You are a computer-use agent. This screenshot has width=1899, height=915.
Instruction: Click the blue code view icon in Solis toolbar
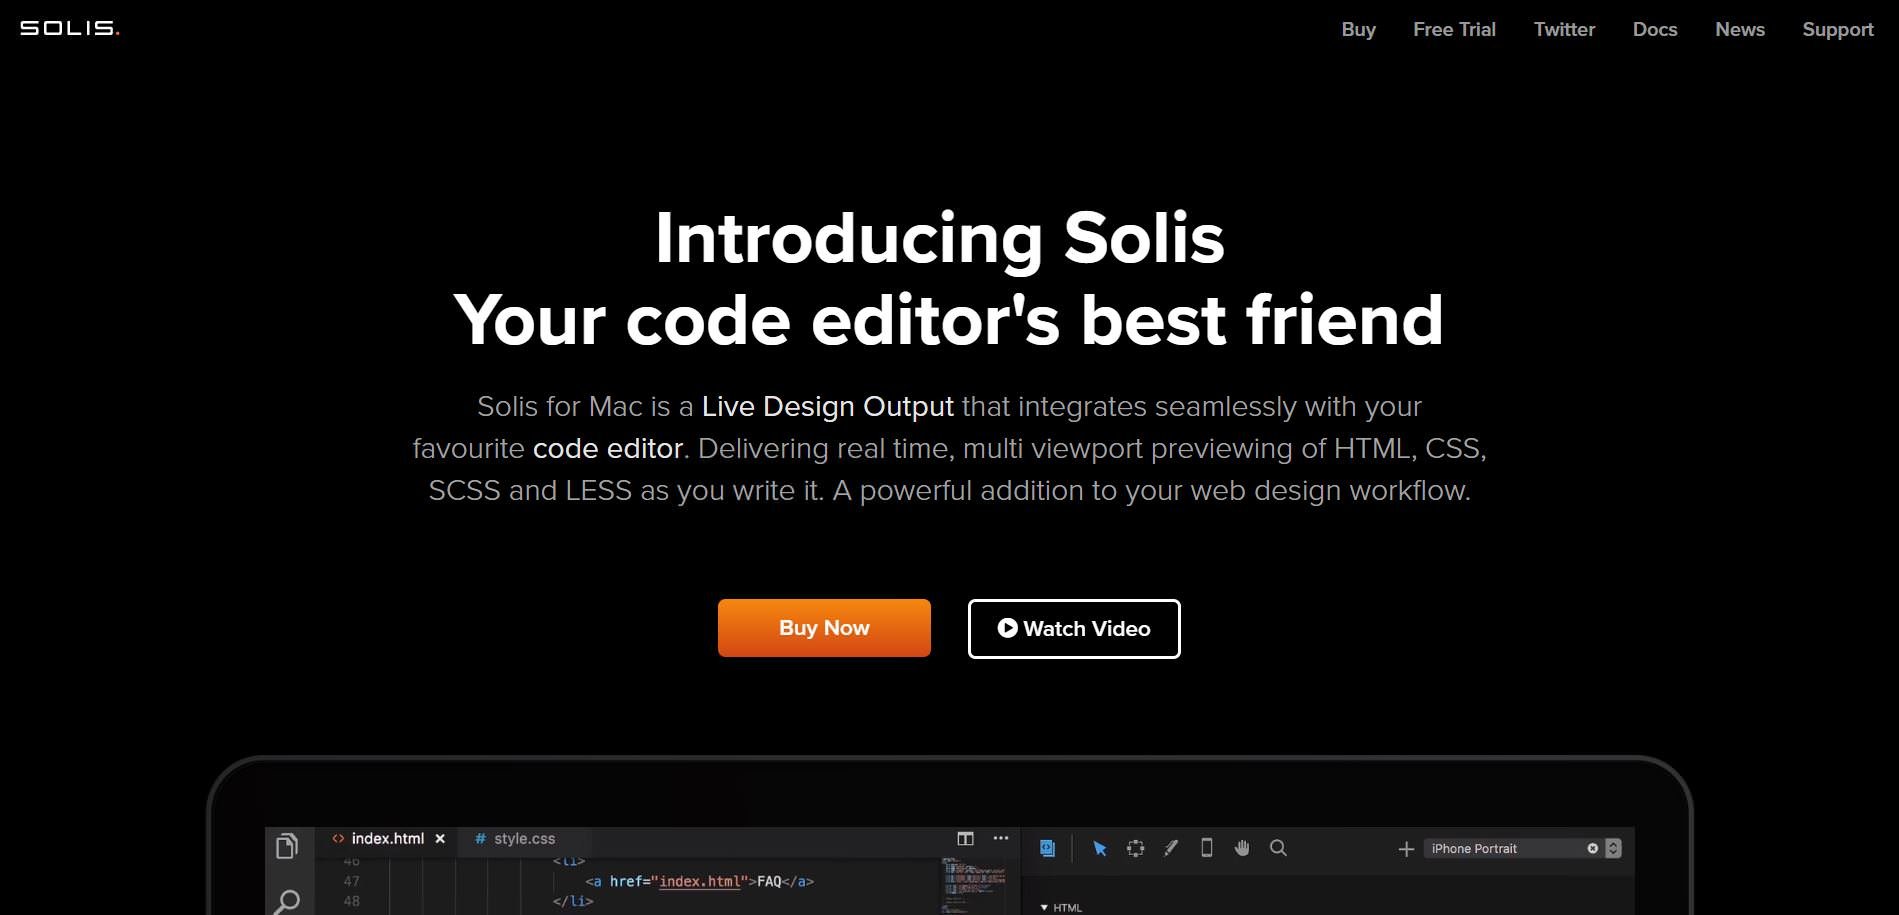pos(1047,848)
